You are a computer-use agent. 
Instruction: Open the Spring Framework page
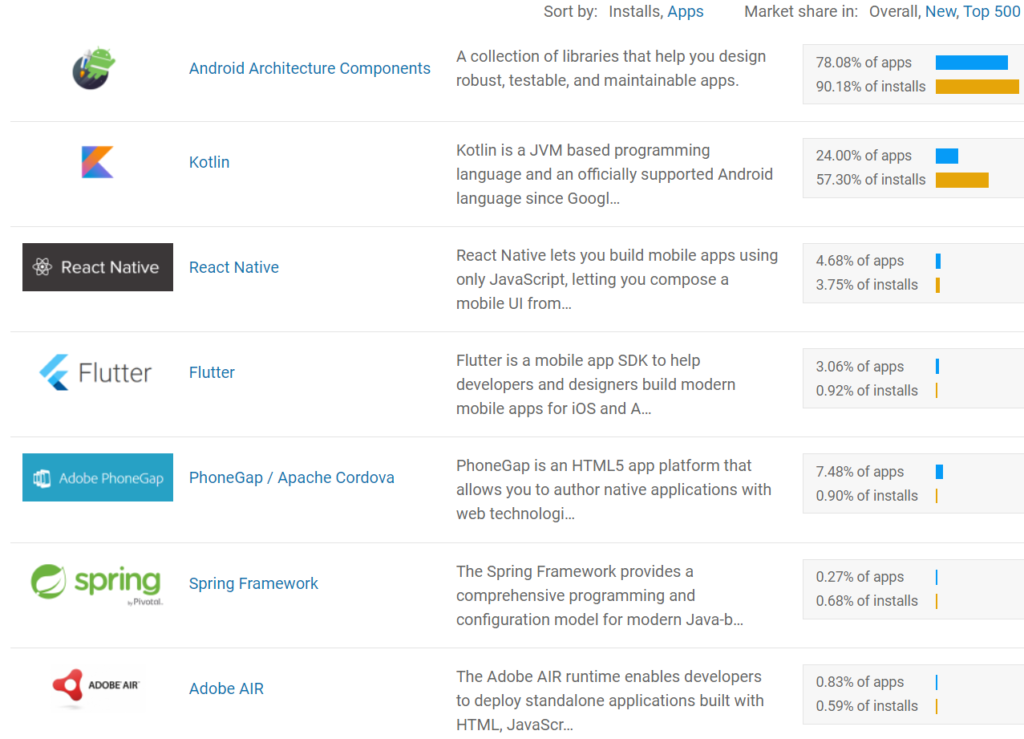click(253, 583)
